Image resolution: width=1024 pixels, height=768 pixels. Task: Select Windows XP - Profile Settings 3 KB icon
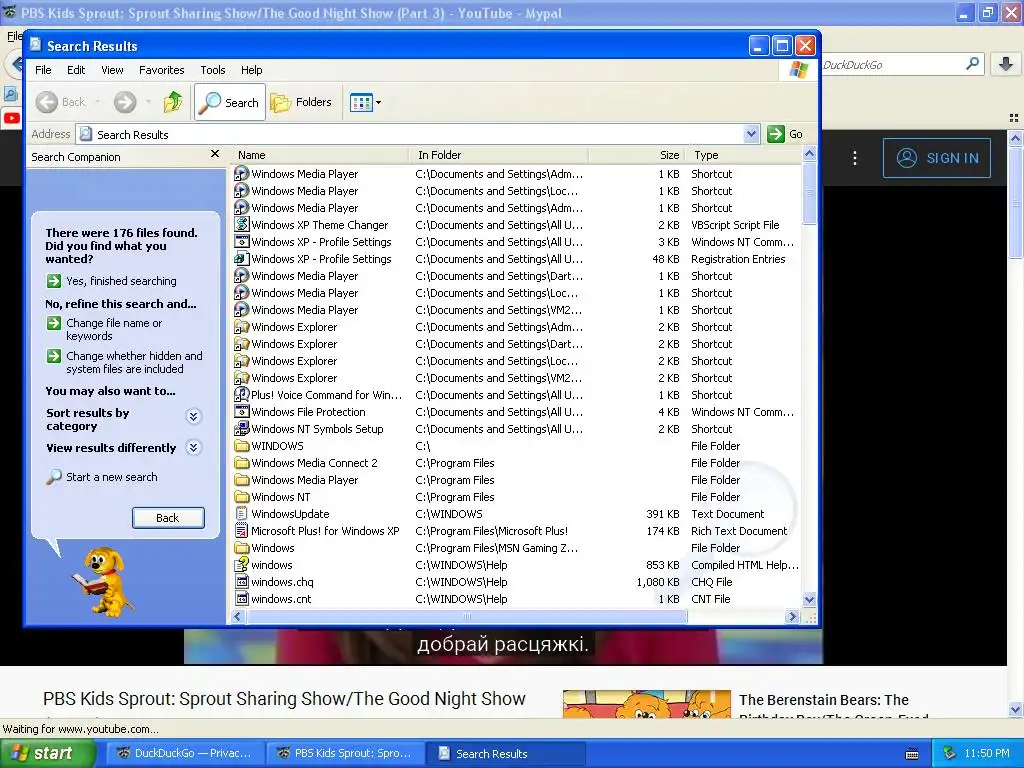[x=242, y=242]
